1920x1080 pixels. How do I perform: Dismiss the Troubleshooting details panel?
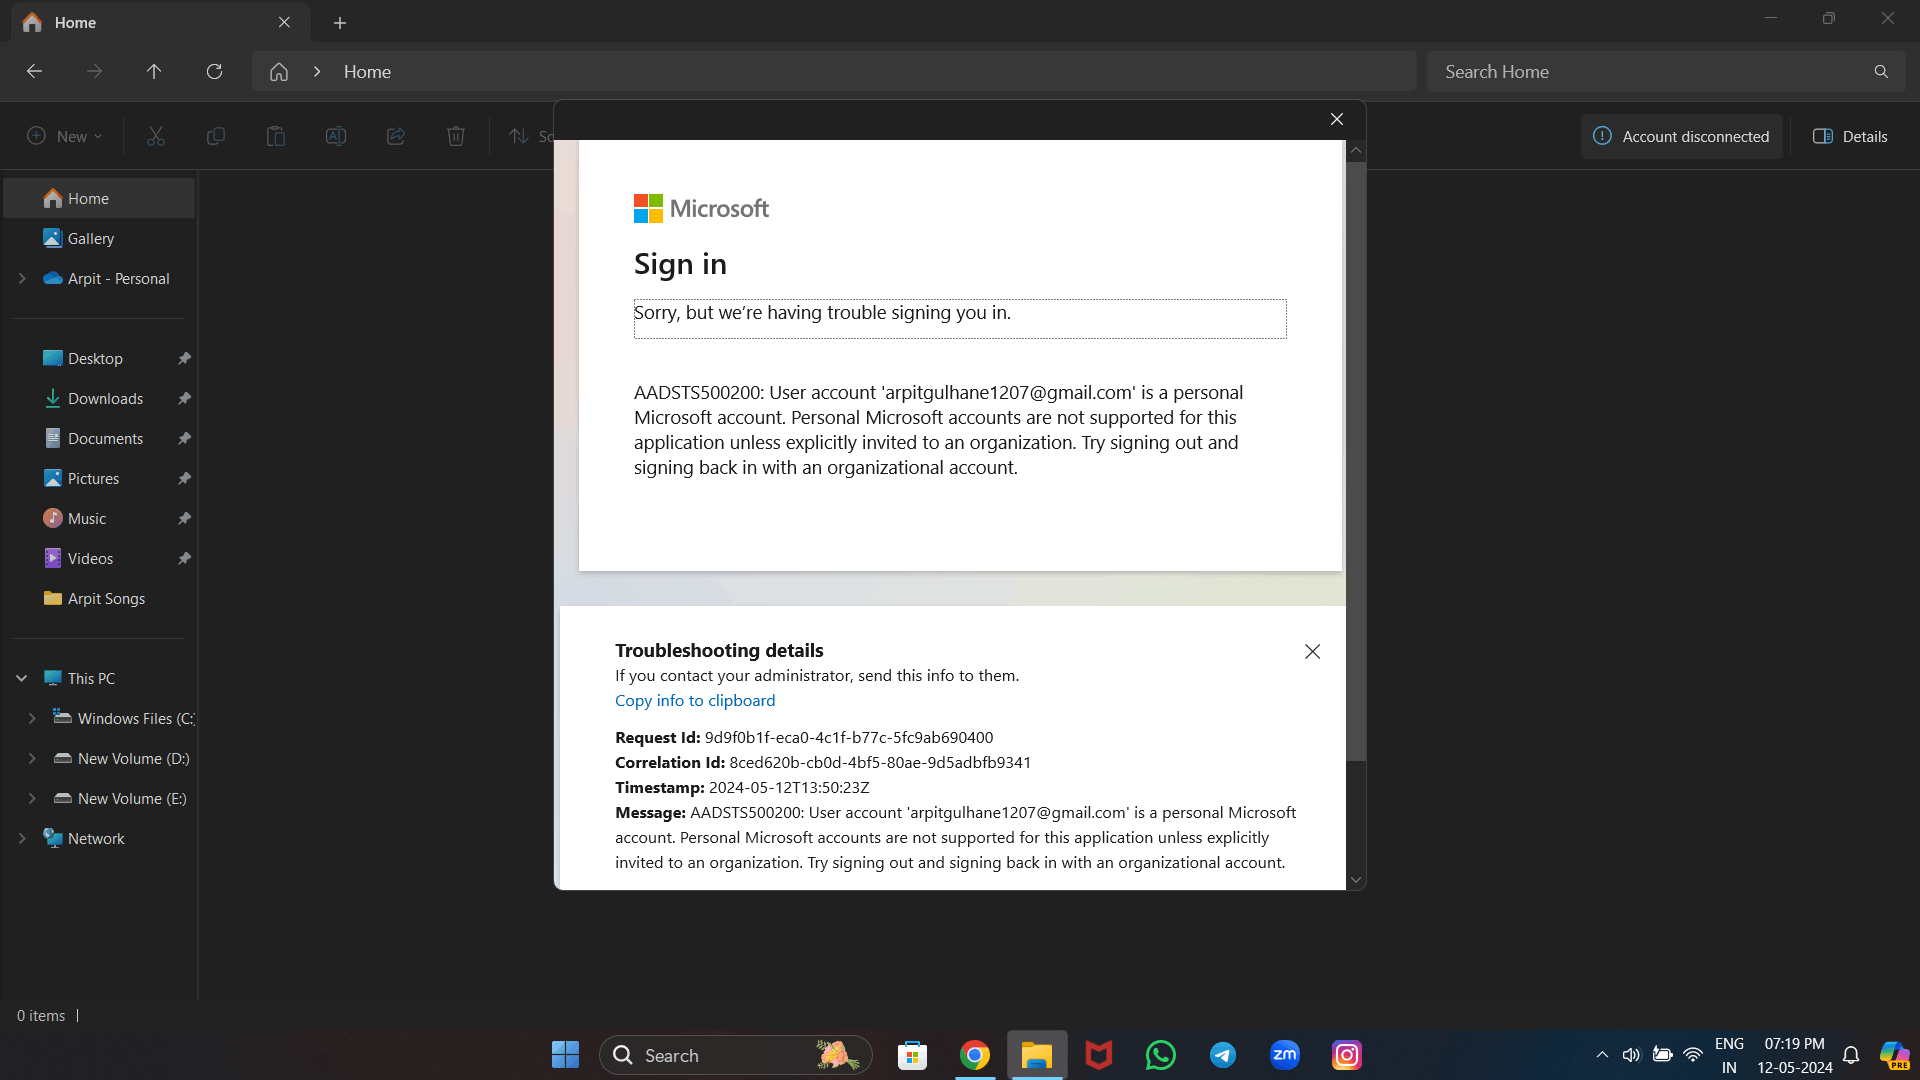click(x=1312, y=651)
